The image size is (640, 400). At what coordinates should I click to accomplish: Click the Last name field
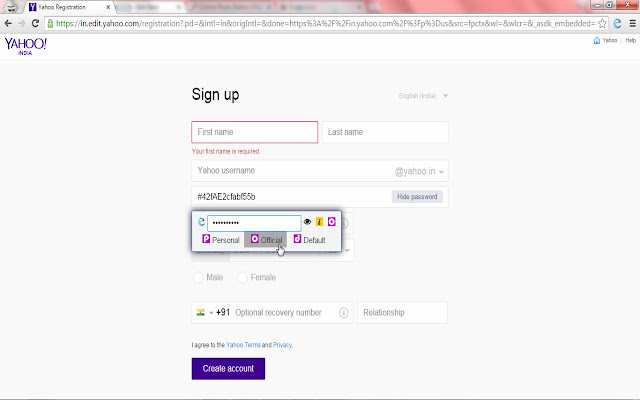[x=385, y=132]
